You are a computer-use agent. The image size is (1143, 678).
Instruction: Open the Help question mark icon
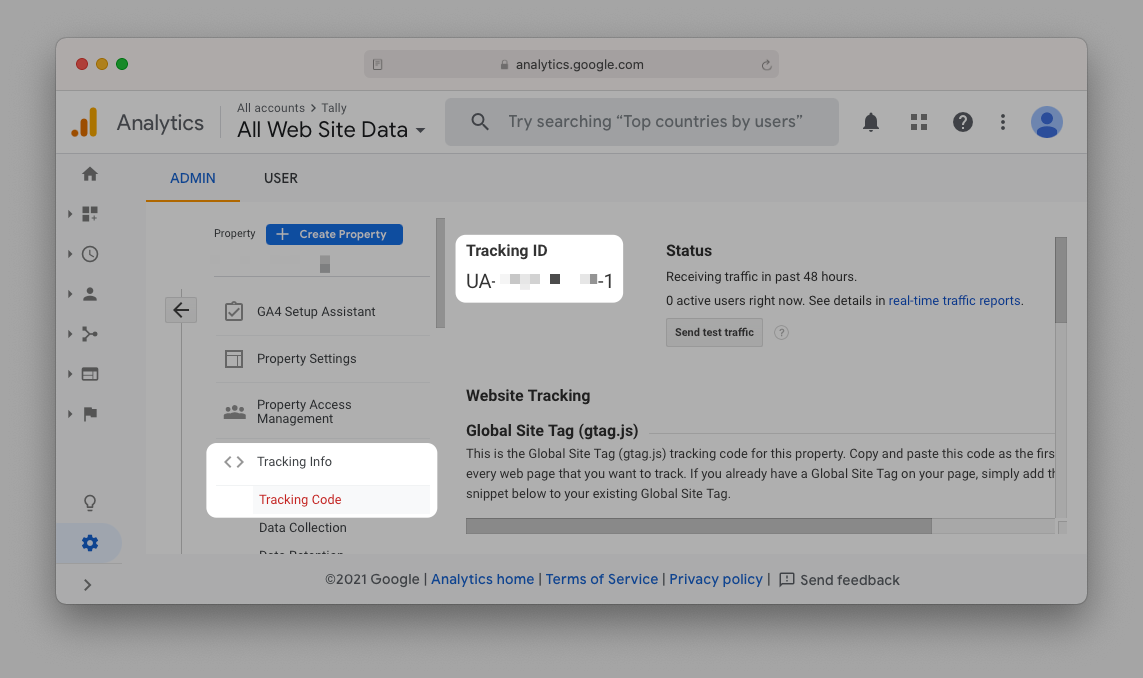pos(963,122)
